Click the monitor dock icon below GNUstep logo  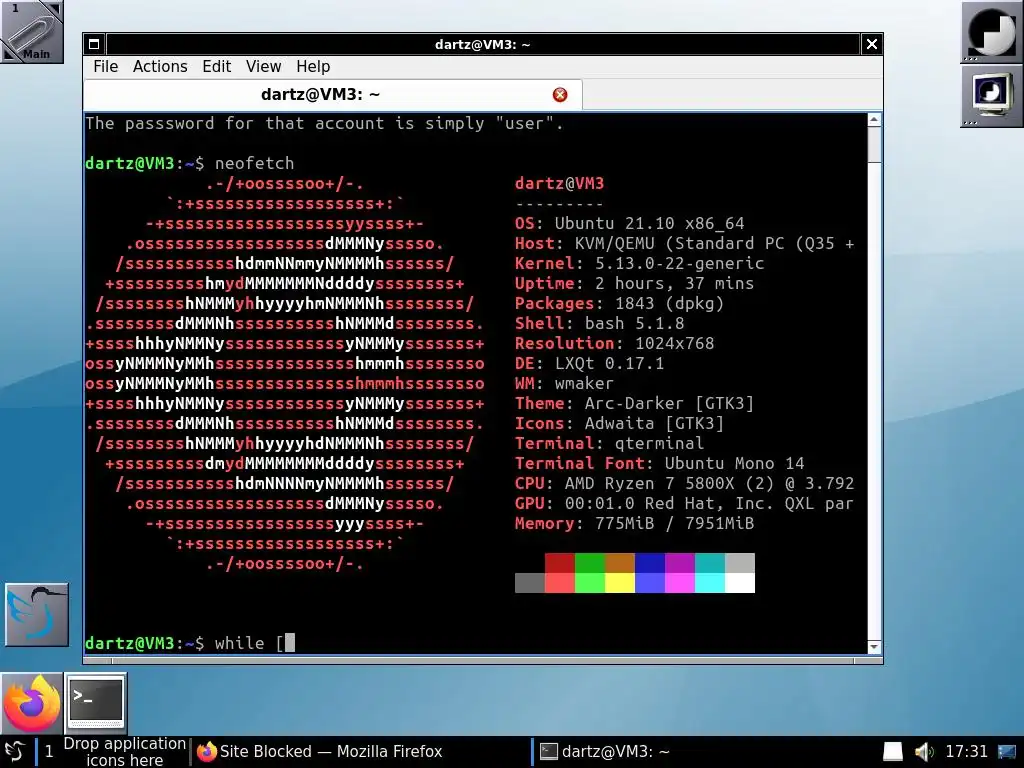(x=991, y=95)
